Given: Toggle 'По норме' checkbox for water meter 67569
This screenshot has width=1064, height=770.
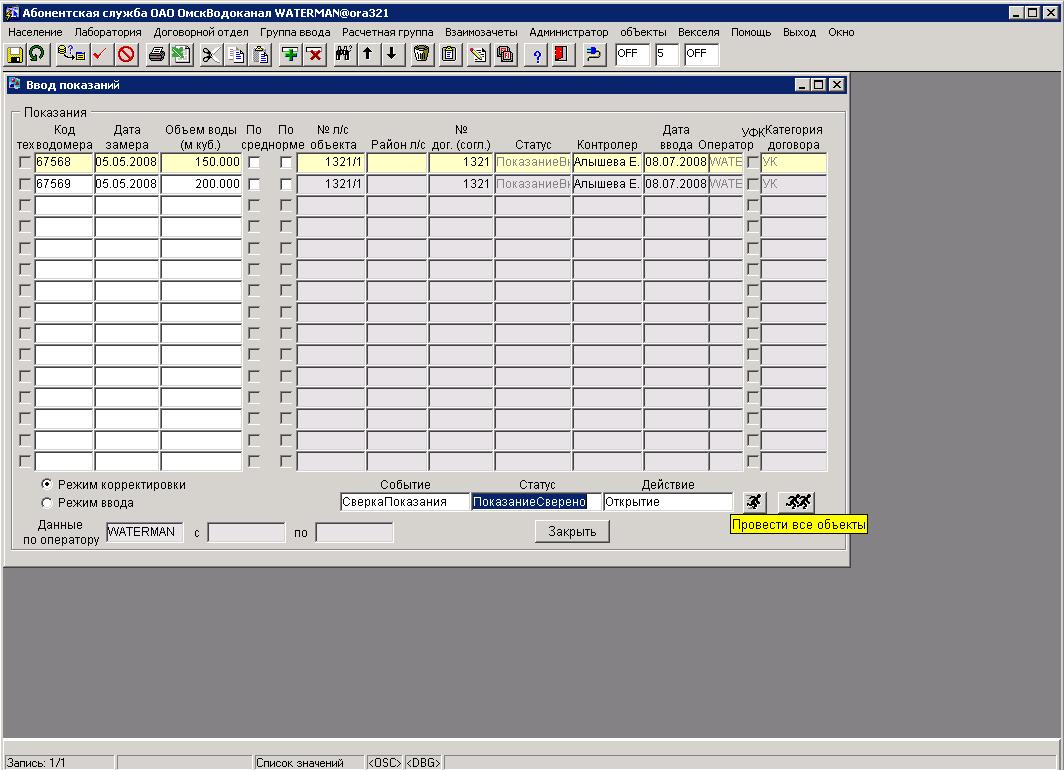Looking at the screenshot, I should tap(286, 184).
